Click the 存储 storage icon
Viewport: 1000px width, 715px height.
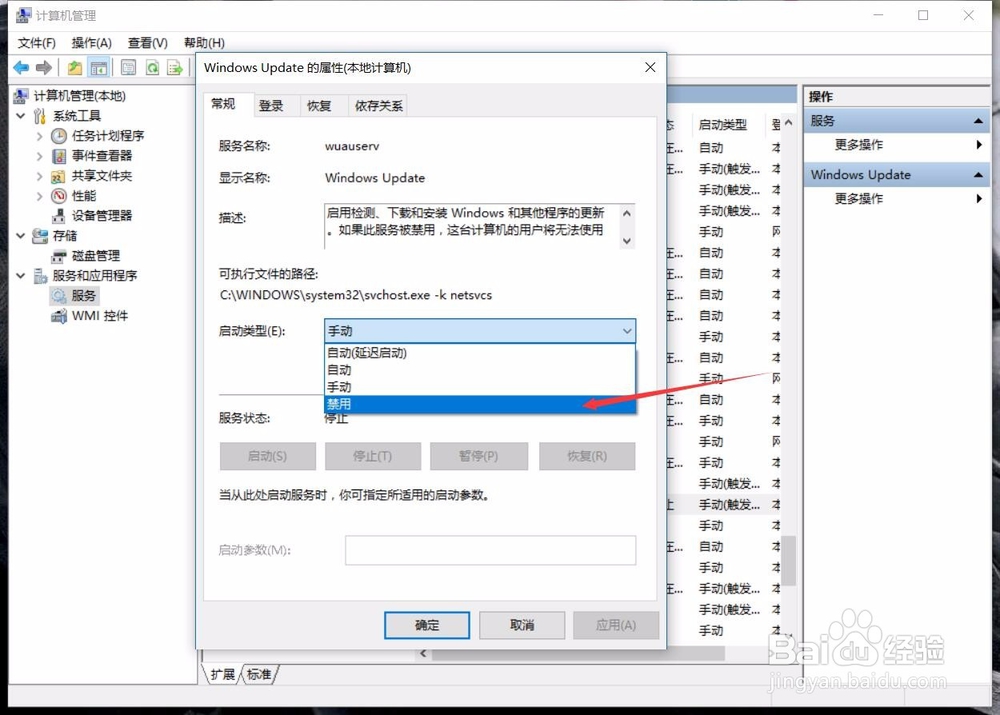point(40,236)
